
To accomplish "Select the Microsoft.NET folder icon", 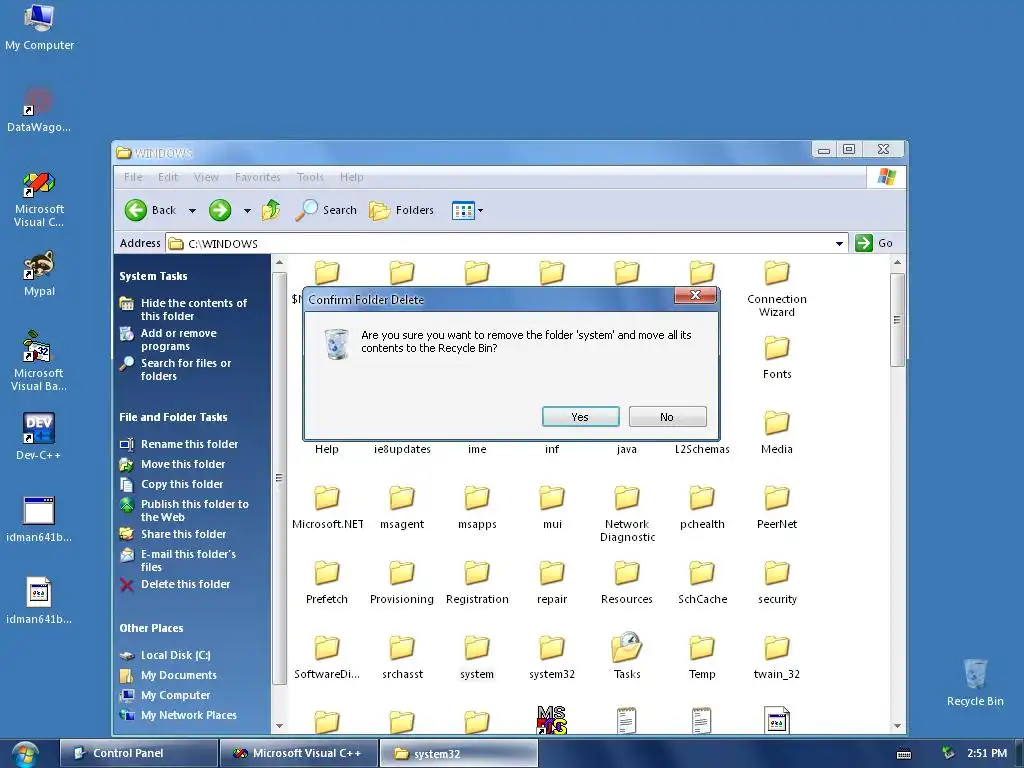I will [327, 498].
